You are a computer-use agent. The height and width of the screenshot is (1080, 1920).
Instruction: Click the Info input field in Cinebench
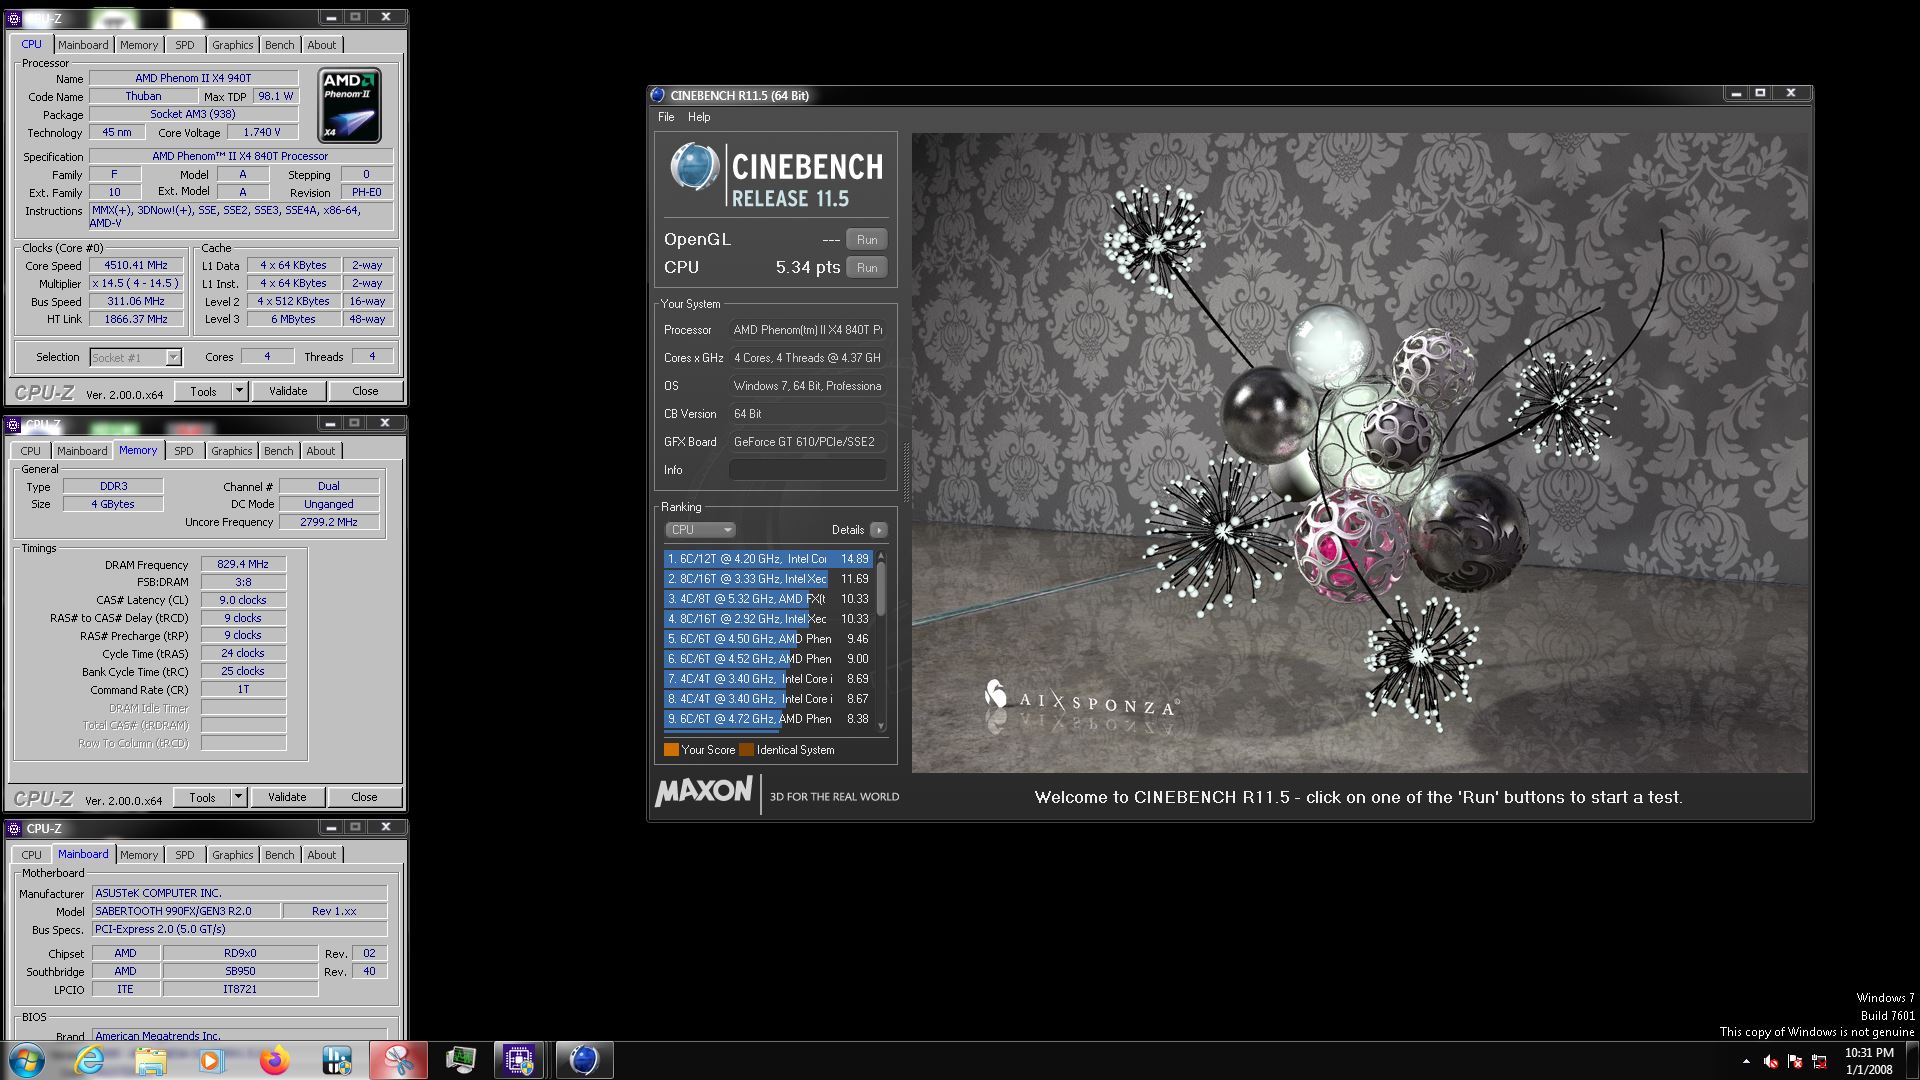(x=808, y=470)
